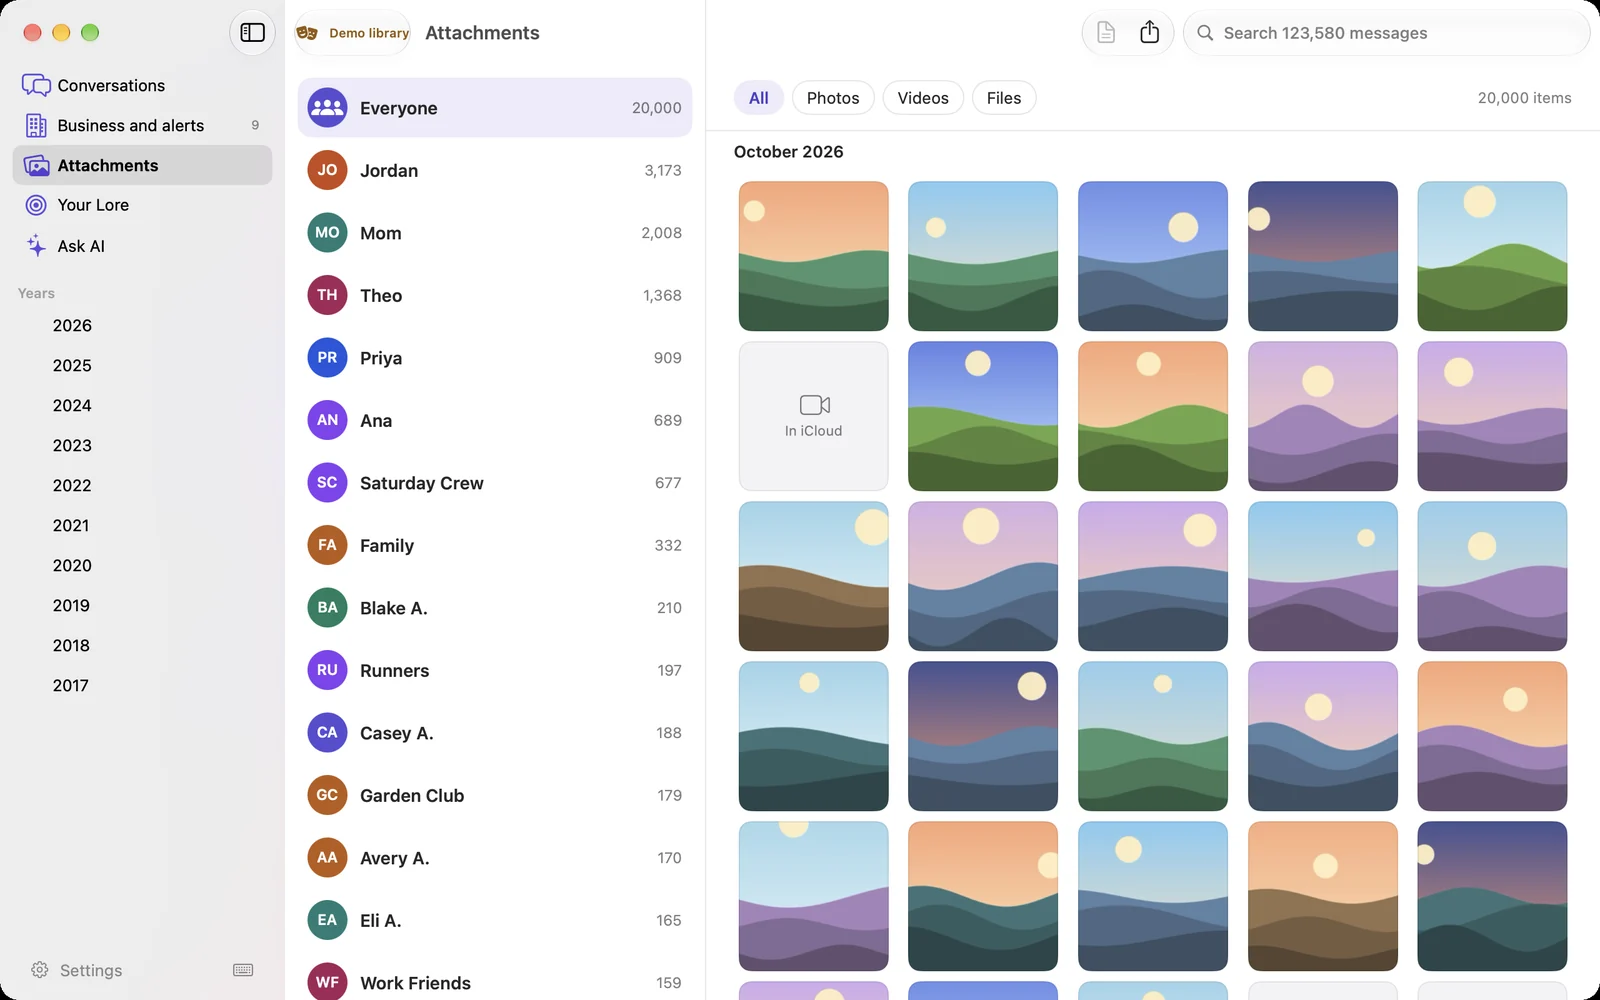Image resolution: width=1600 pixels, height=1000 pixels.
Task: Click the Attachments title heading
Action: tap(482, 33)
